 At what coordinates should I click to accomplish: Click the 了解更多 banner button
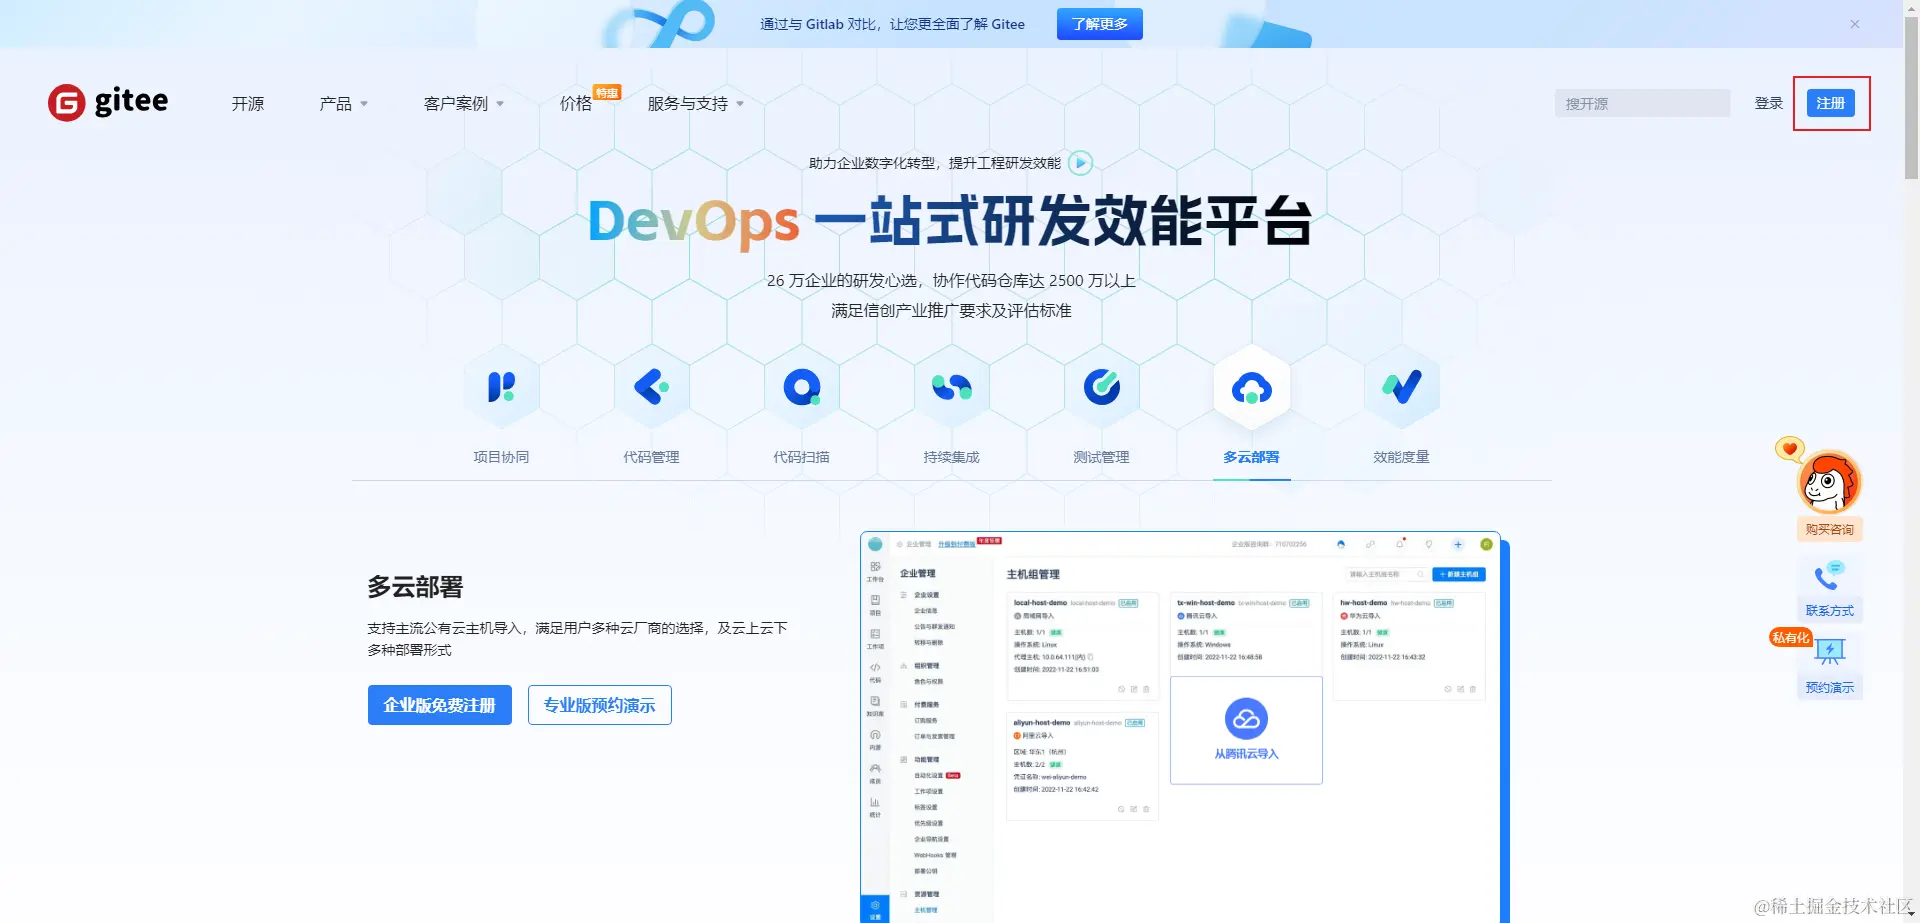pyautogui.click(x=1100, y=24)
